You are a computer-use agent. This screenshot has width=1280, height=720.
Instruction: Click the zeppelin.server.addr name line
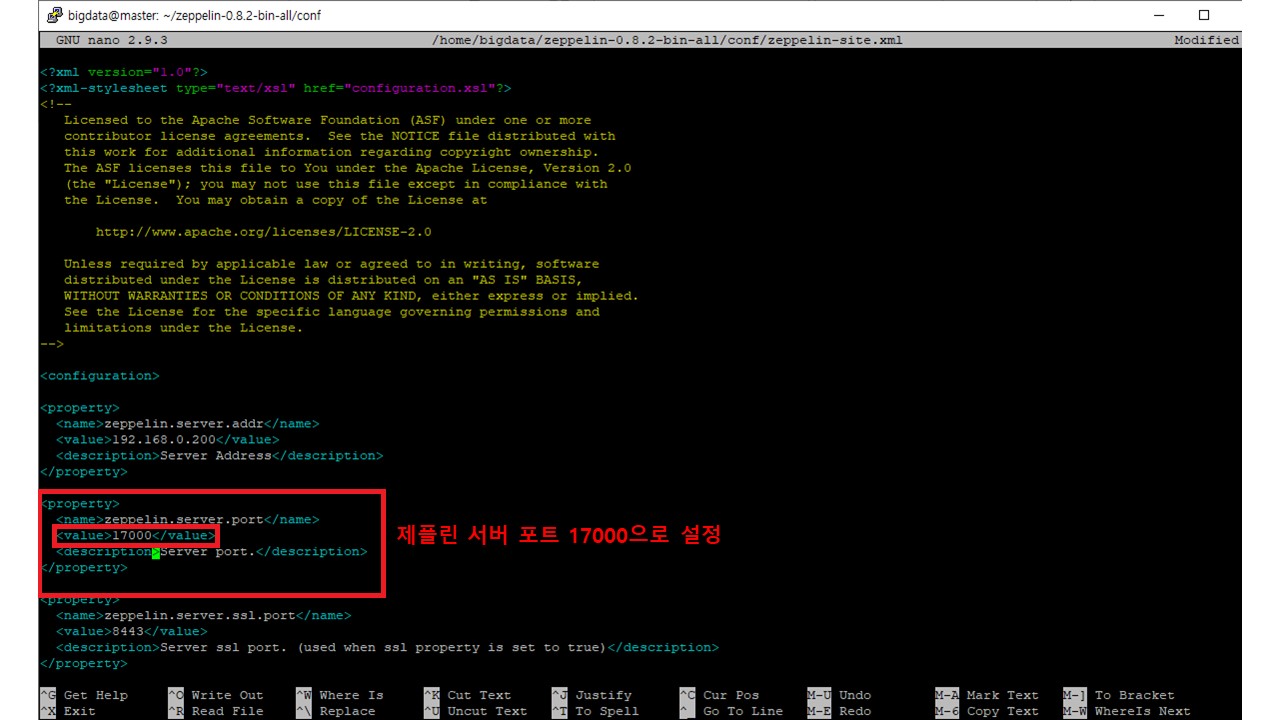[x=188, y=424]
